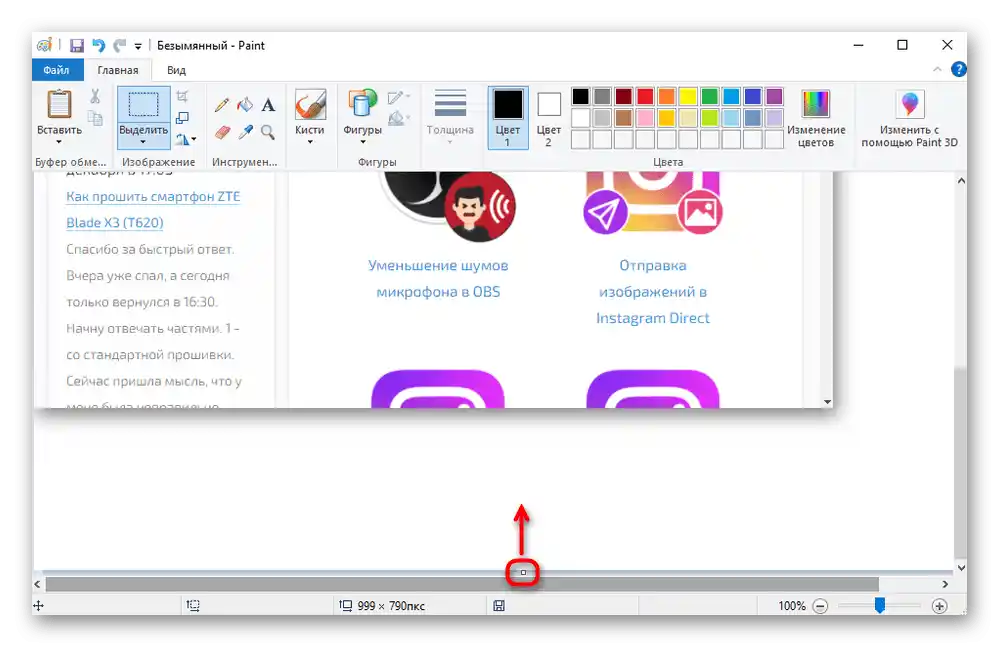Screen dimensions: 999x647
Task: Expand the Paste dropdown arrow
Action: click(59, 142)
